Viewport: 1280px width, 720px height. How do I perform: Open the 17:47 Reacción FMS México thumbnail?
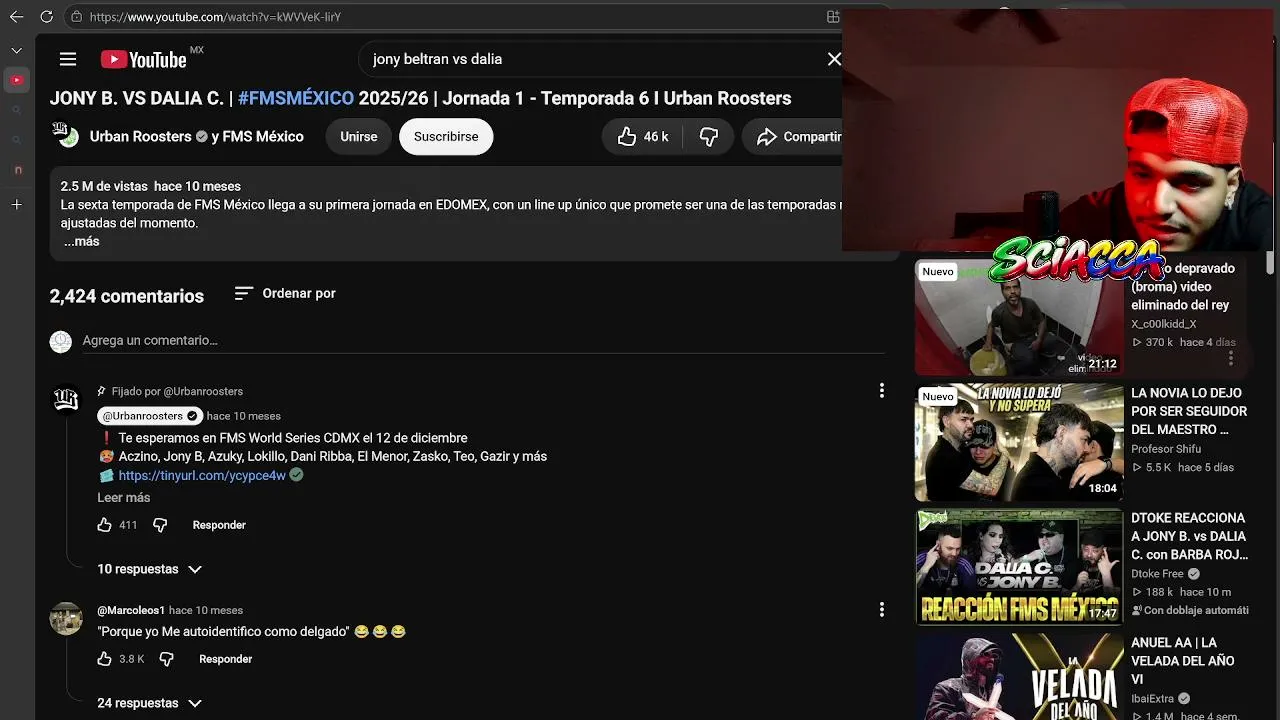click(x=1019, y=567)
